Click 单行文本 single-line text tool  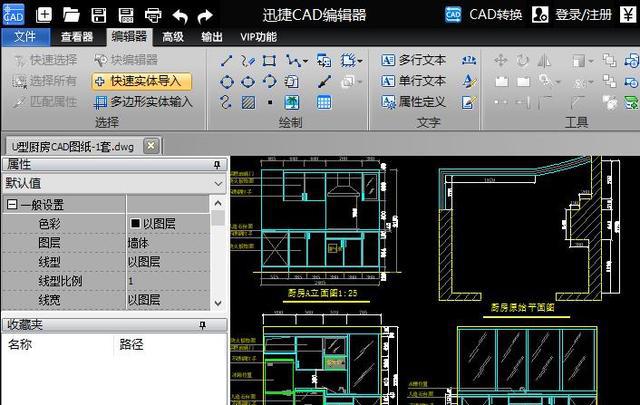pyautogui.click(x=413, y=81)
